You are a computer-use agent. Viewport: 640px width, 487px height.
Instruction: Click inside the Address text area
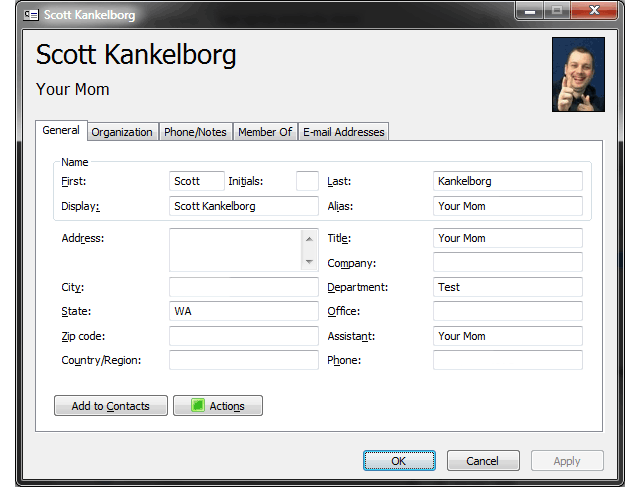click(x=235, y=250)
